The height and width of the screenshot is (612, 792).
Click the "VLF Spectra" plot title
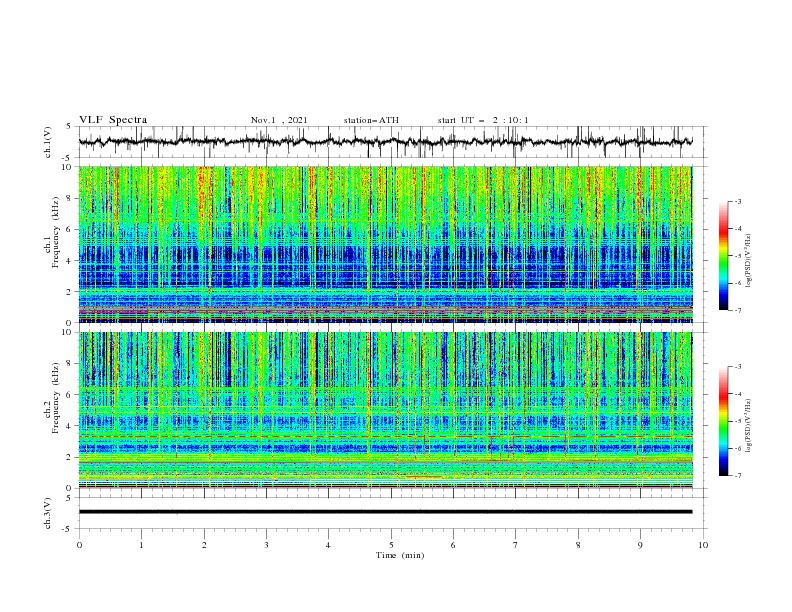[x=113, y=120]
